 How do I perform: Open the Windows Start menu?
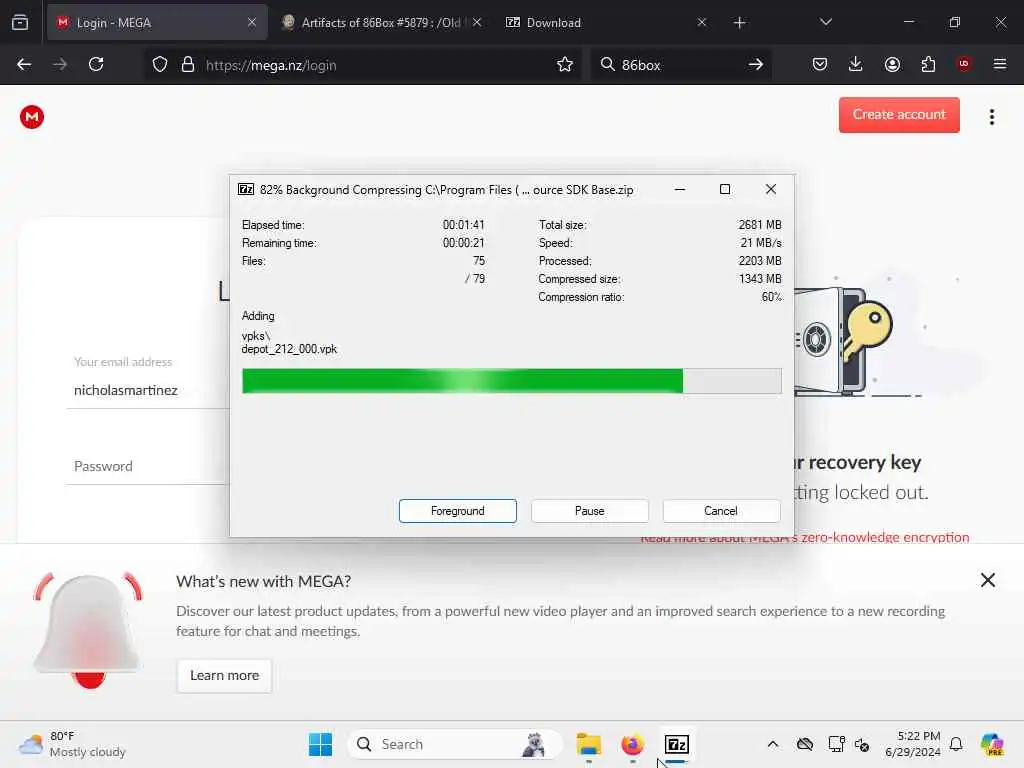(320, 744)
